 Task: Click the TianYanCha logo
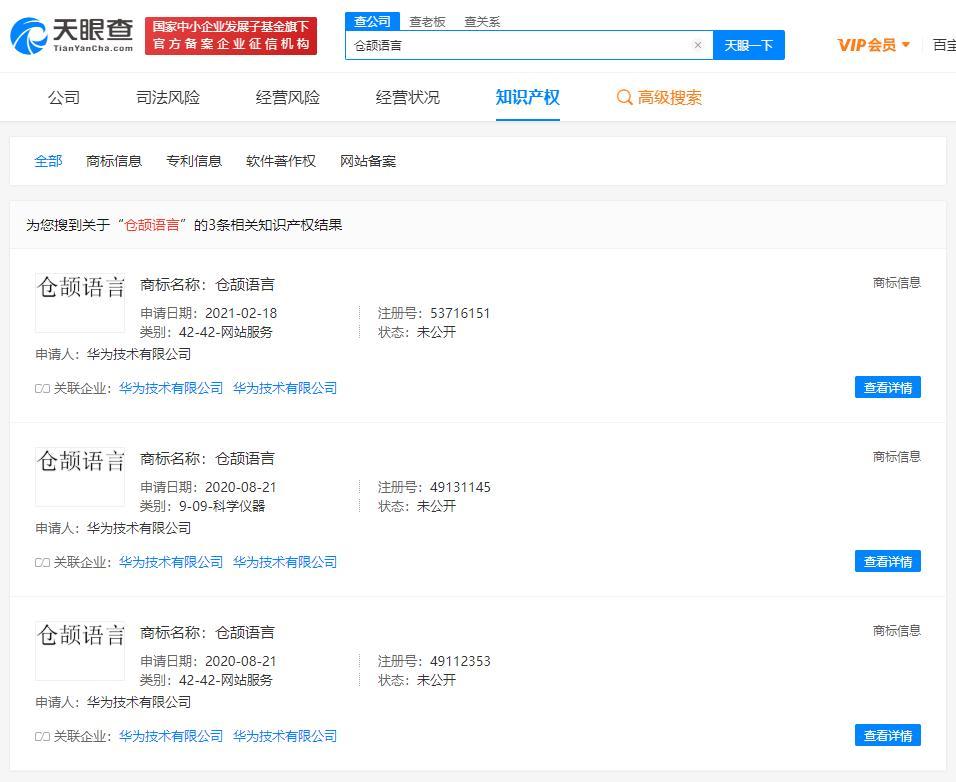(72, 36)
